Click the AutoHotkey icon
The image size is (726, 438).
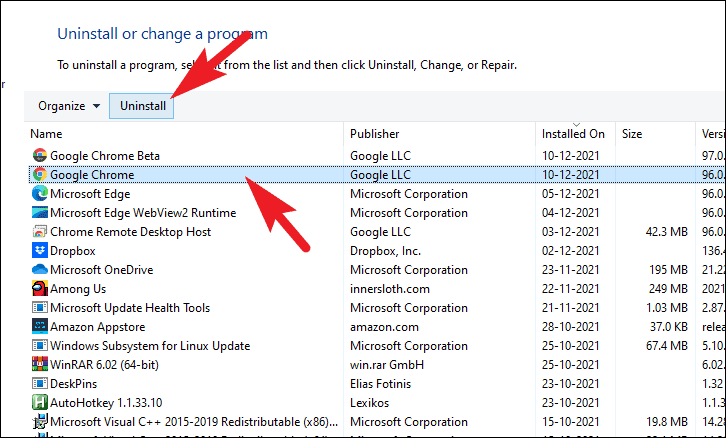click(x=40, y=402)
